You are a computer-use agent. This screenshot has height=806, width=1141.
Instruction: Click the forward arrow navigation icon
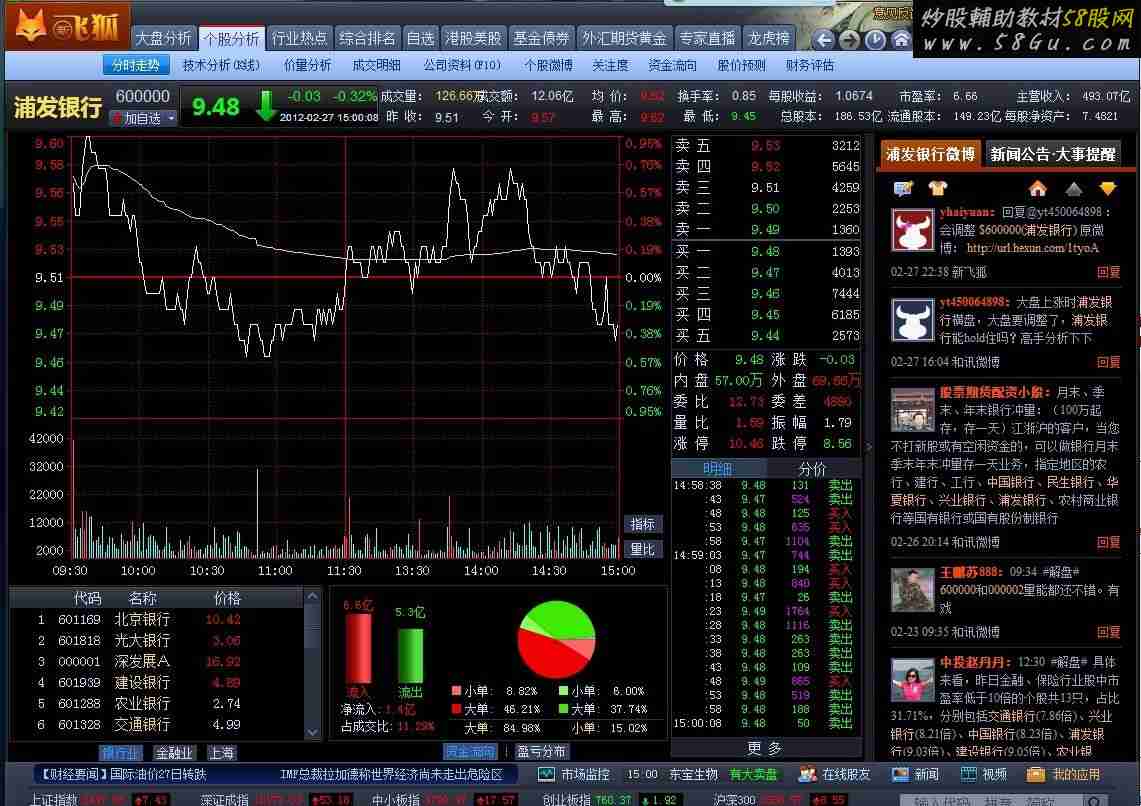tap(849, 39)
